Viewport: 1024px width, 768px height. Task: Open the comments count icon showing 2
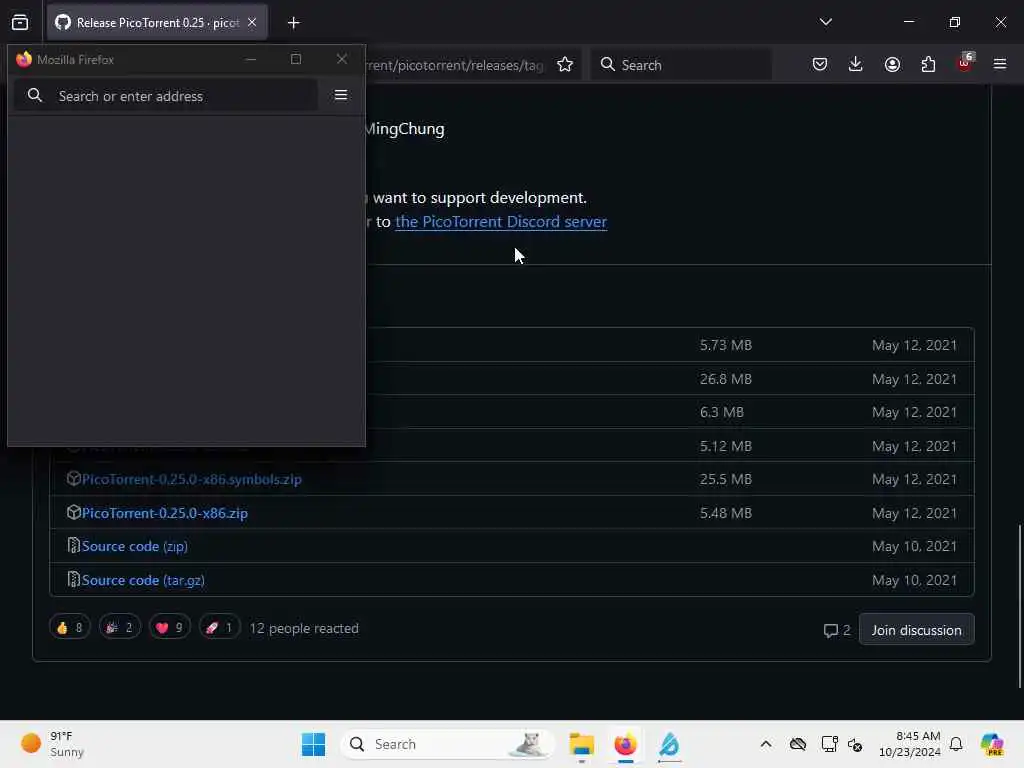(x=837, y=630)
